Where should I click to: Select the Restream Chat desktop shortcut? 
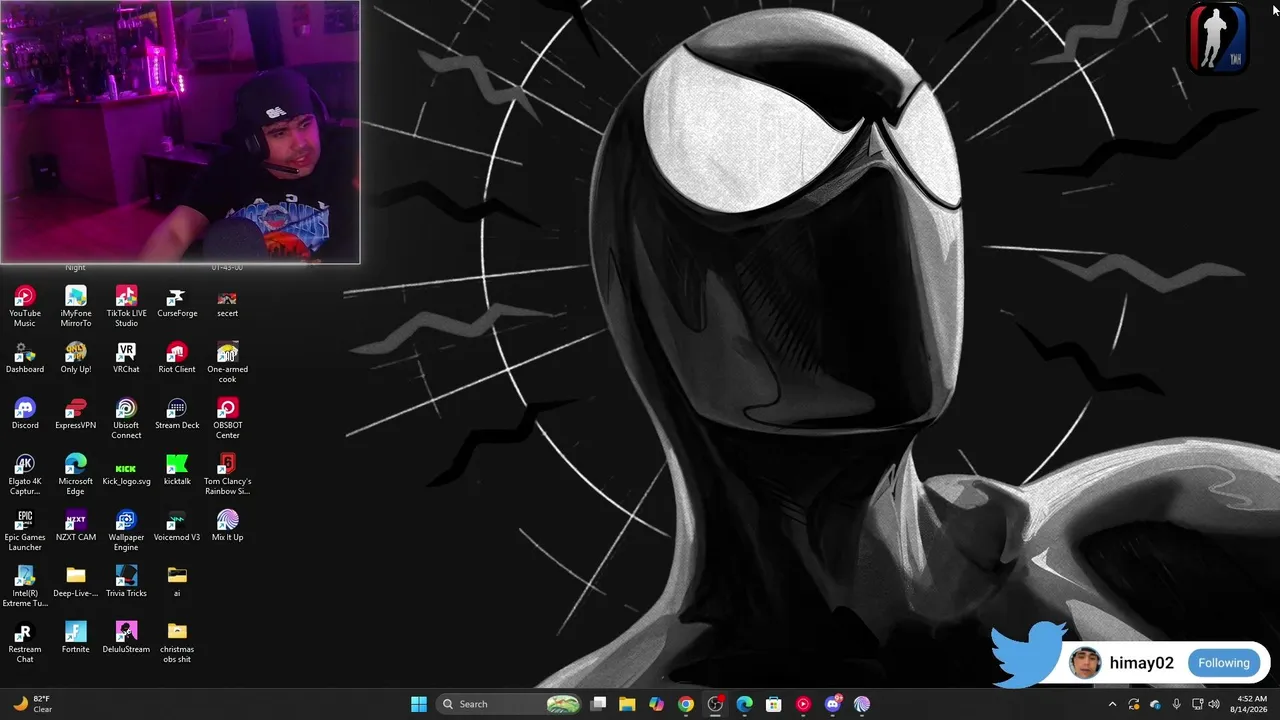click(x=25, y=642)
